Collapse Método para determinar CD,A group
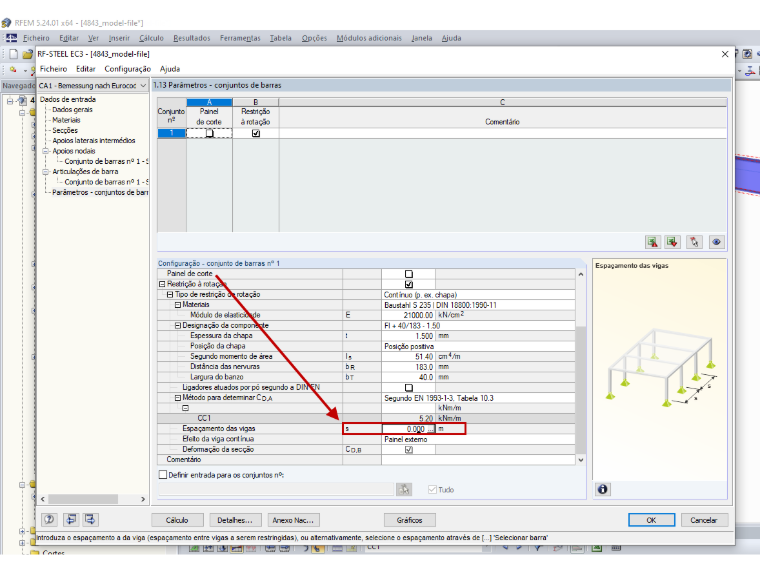Screen dimensions: 760x570 coord(177,397)
